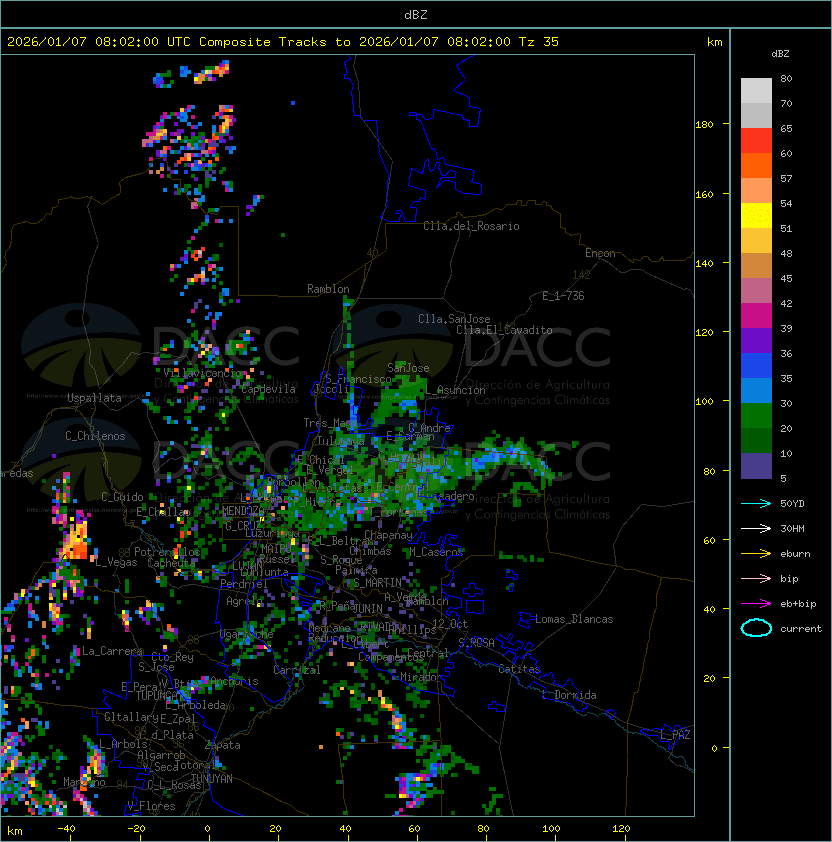Click the '30HM' legend label
This screenshot has width=832, height=842.
coord(792,529)
